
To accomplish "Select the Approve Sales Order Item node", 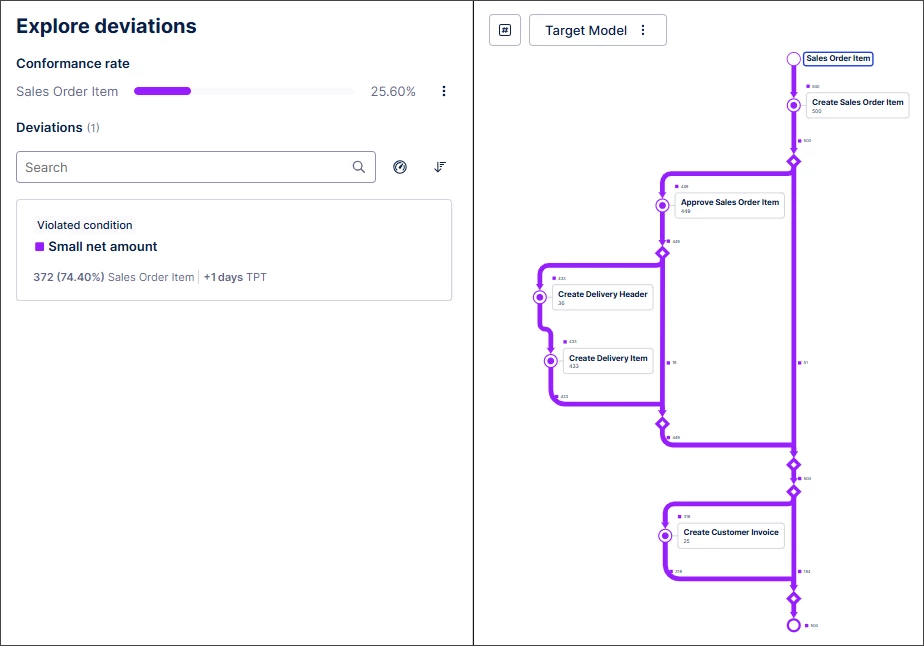I will click(730, 205).
